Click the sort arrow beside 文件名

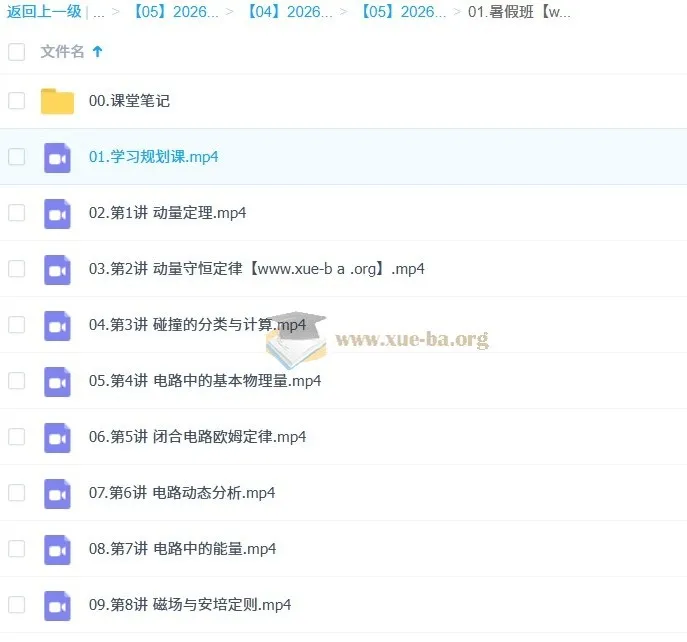click(x=97, y=52)
